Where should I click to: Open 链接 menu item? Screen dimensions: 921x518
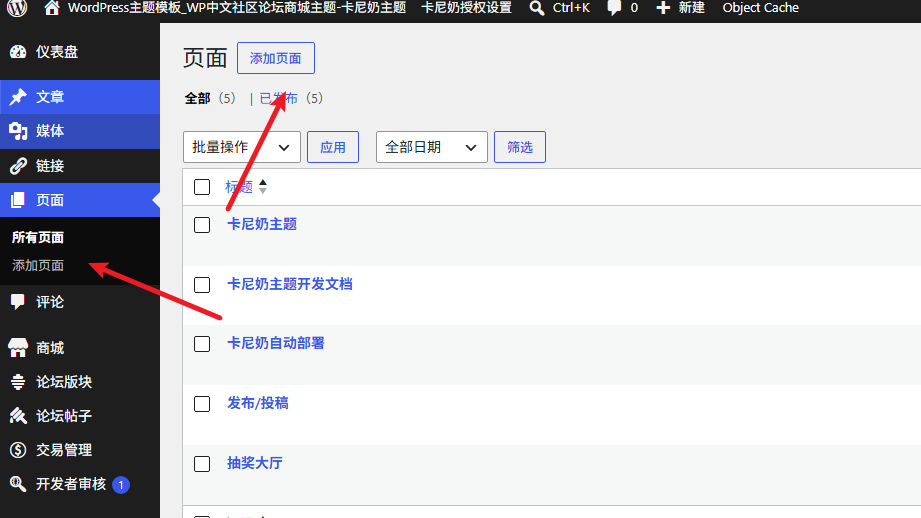coord(80,166)
